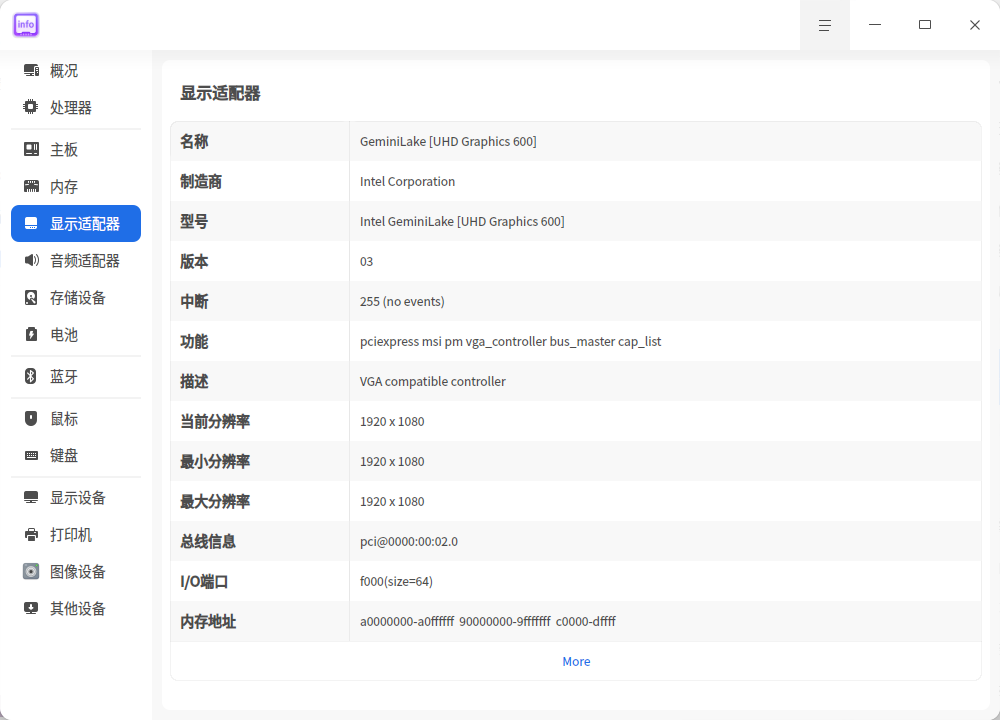Viewport: 1000px width, 720px height.
Task: Go to the 内存 category
Action: (x=64, y=186)
